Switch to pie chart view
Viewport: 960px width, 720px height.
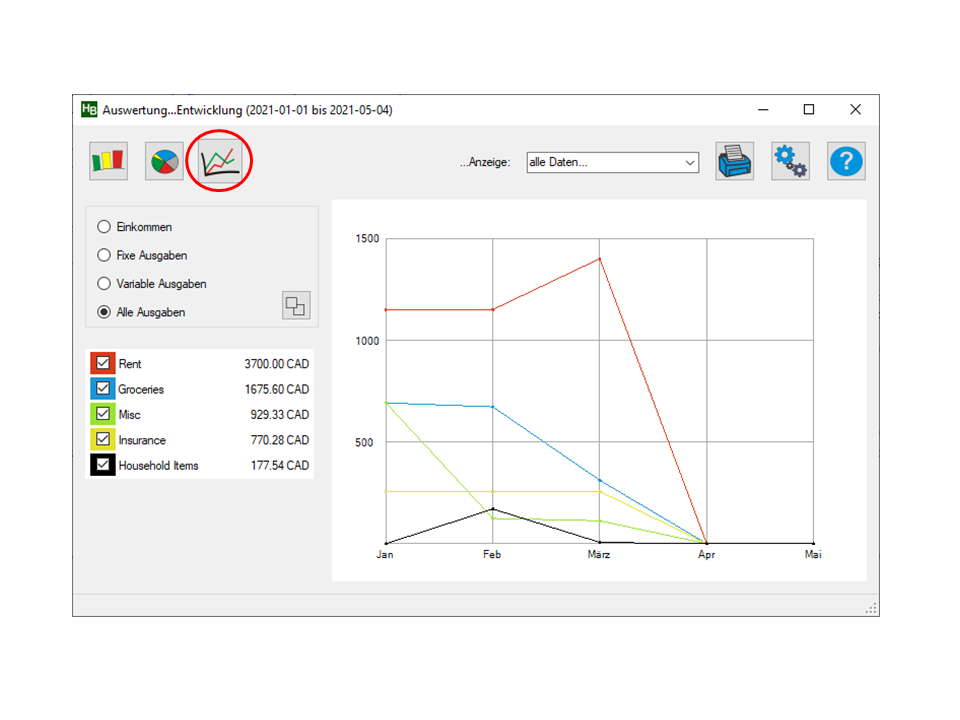tap(164, 161)
